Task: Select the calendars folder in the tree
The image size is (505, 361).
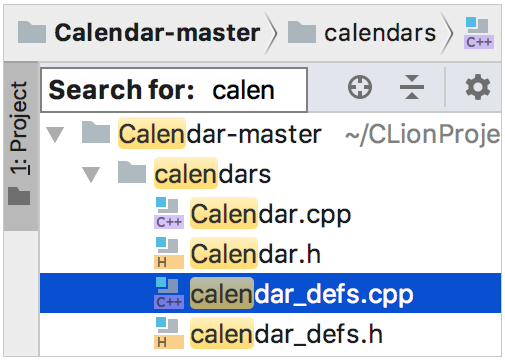Action: 213,174
